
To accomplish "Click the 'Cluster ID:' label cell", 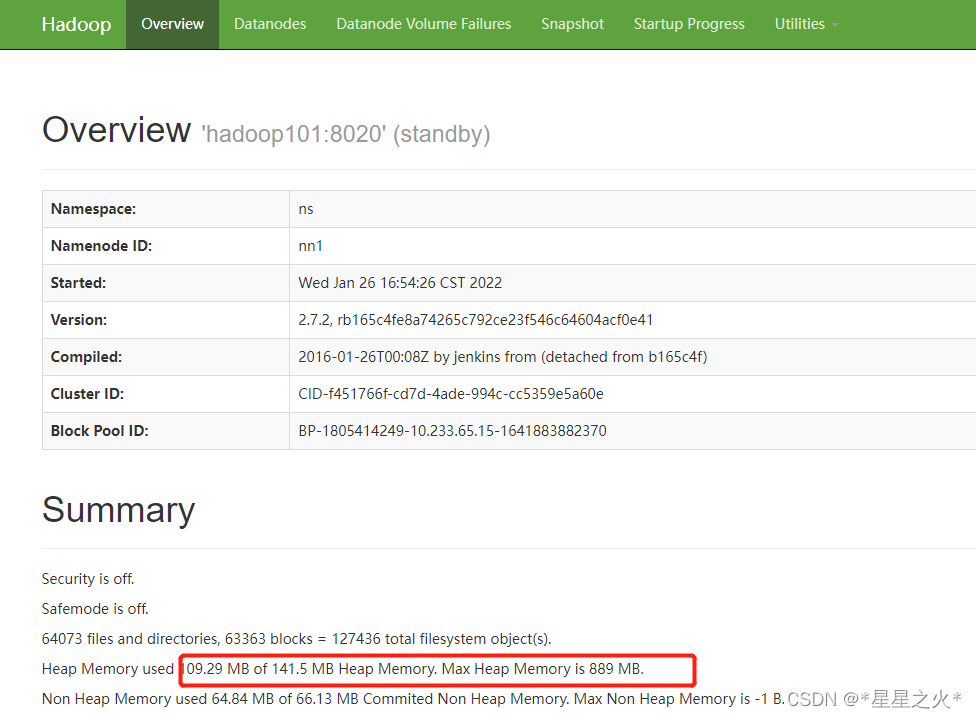I will (x=166, y=394).
